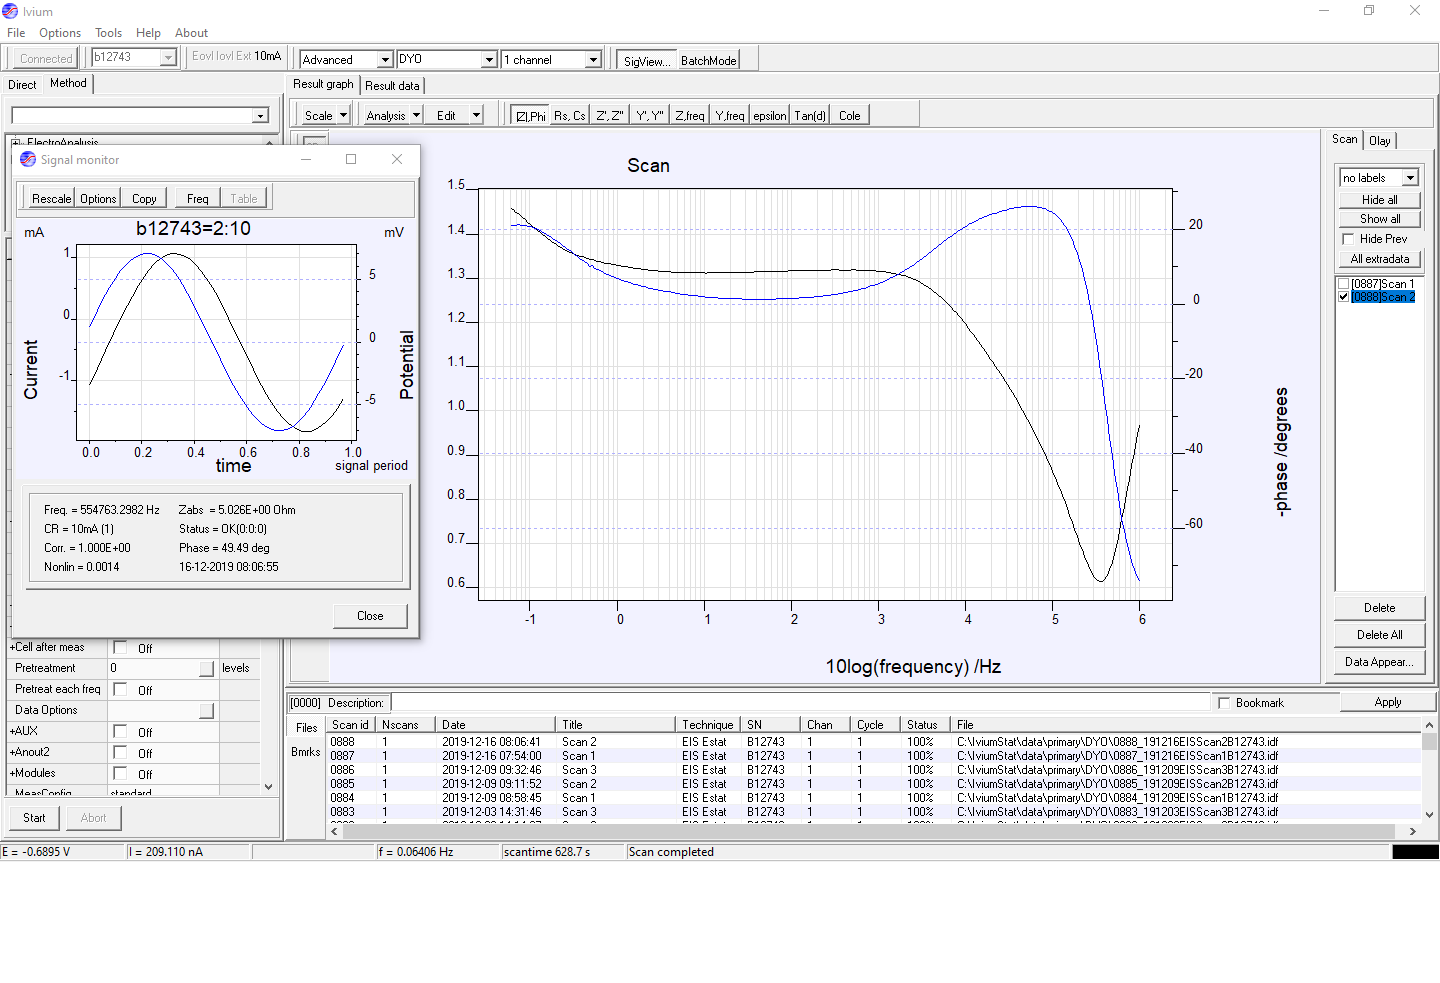Enable the +Anout2 checkbox
The width and height of the screenshot is (1440, 983).
pyautogui.click(x=120, y=752)
